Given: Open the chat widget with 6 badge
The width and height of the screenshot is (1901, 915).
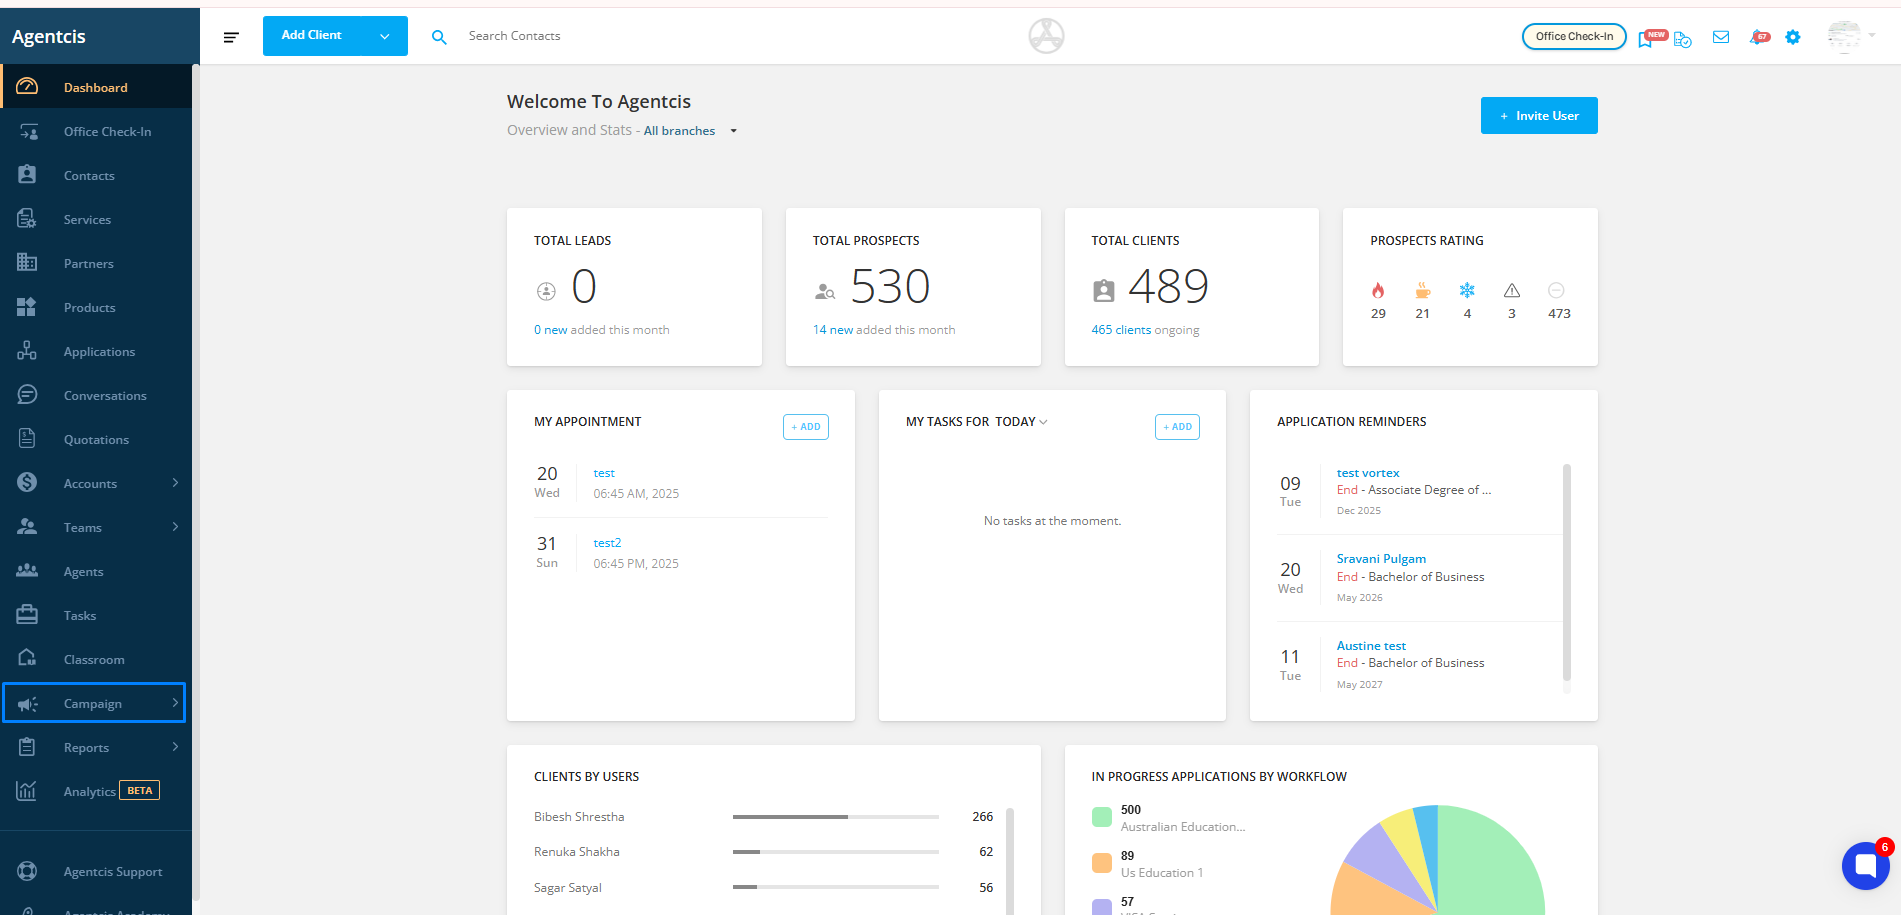Looking at the screenshot, I should pos(1866,865).
